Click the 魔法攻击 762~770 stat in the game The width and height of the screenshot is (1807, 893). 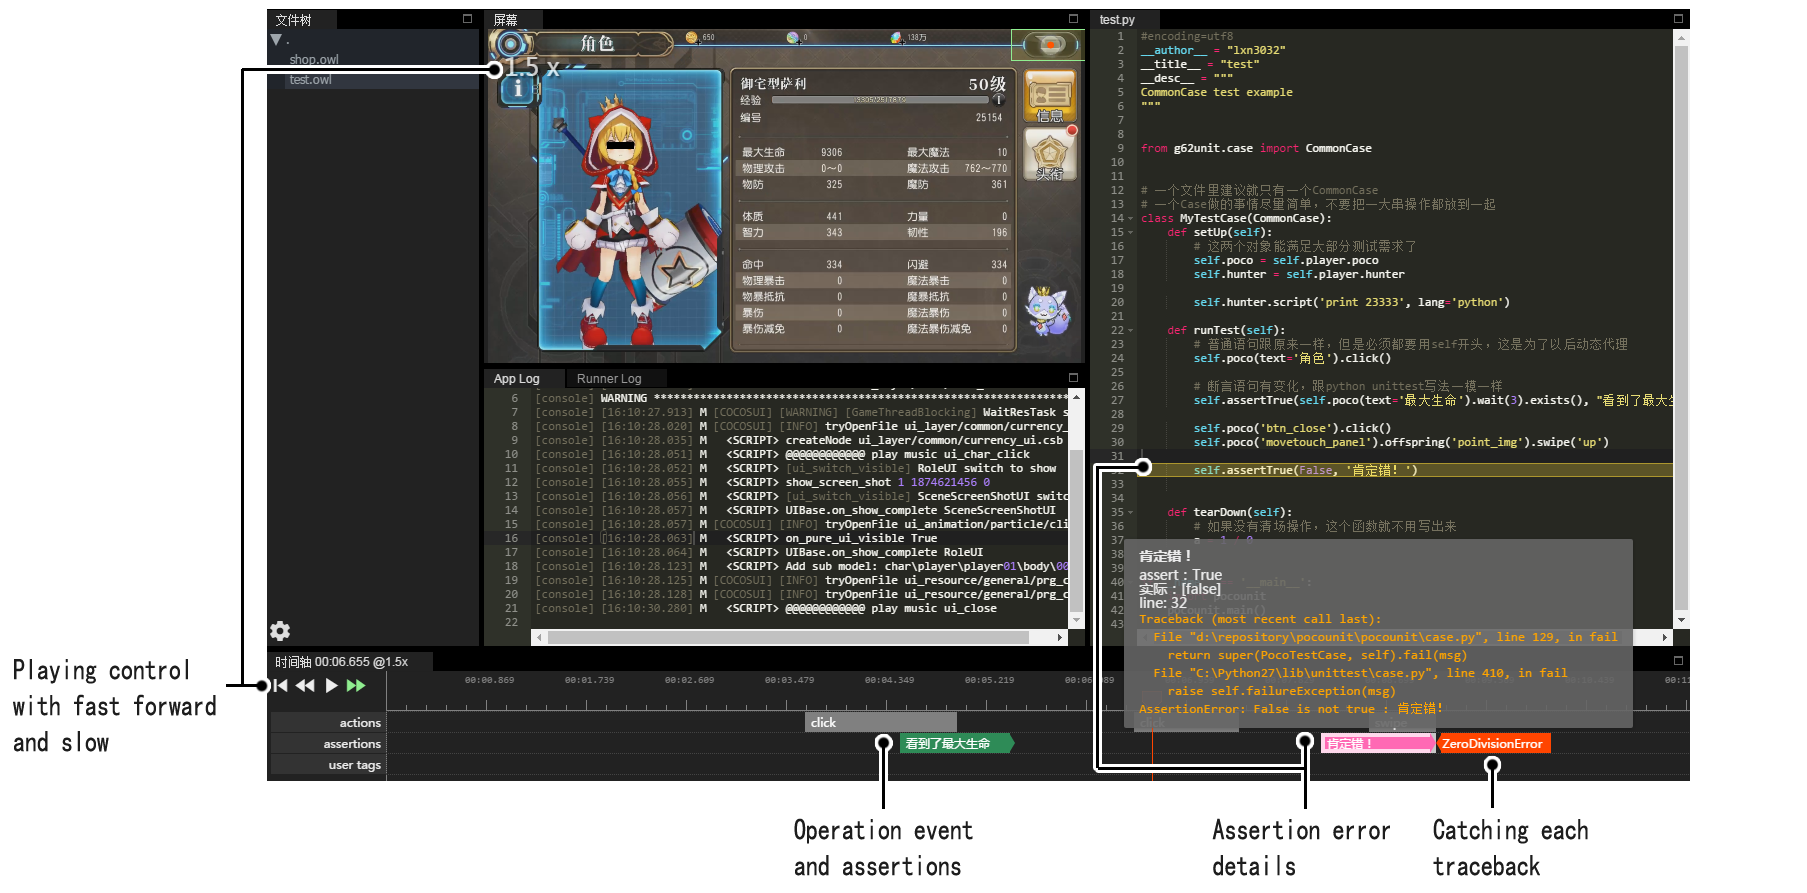pos(957,169)
